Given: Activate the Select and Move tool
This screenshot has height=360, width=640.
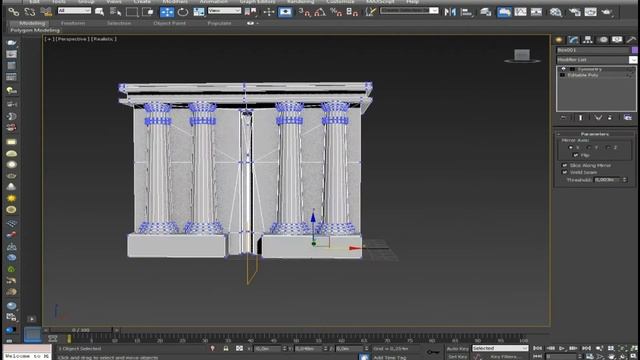Looking at the screenshot, I should (167, 12).
